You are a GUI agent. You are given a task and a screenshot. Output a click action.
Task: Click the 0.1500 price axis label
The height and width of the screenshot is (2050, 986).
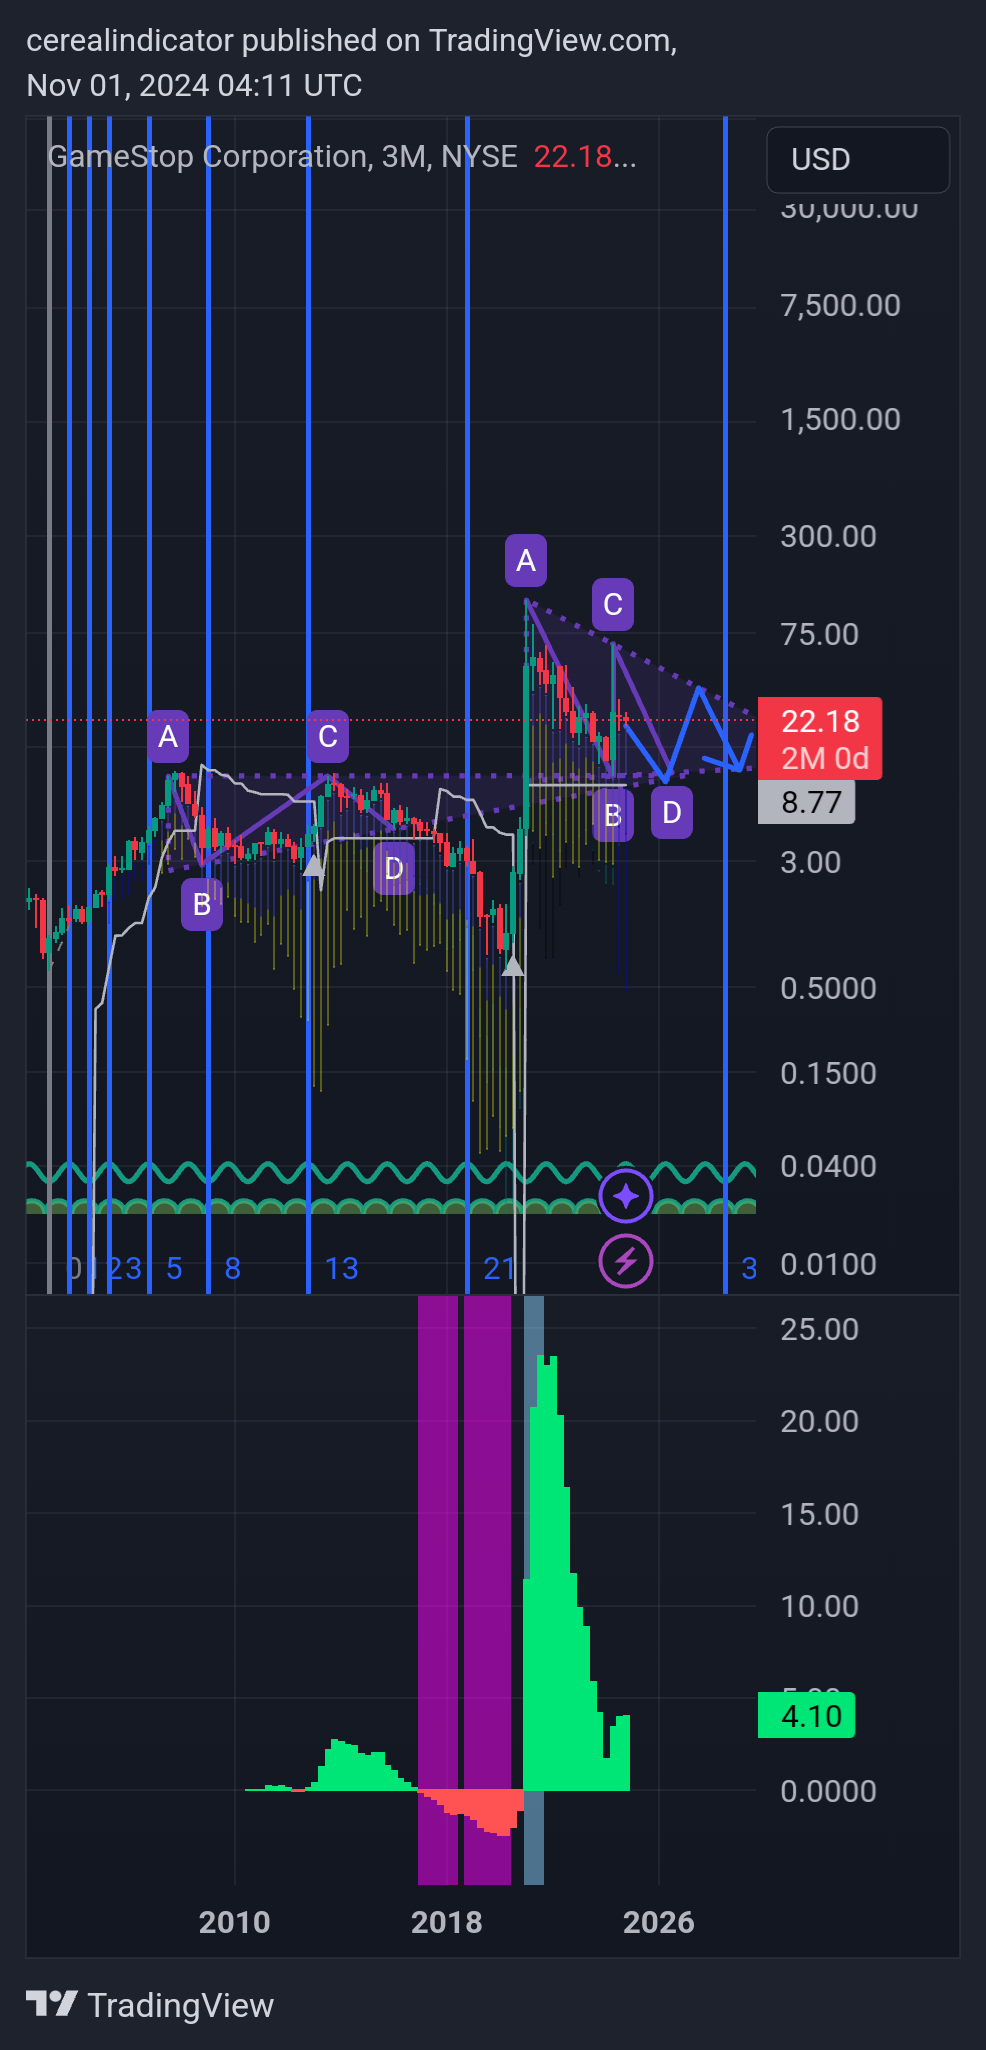pos(829,1073)
